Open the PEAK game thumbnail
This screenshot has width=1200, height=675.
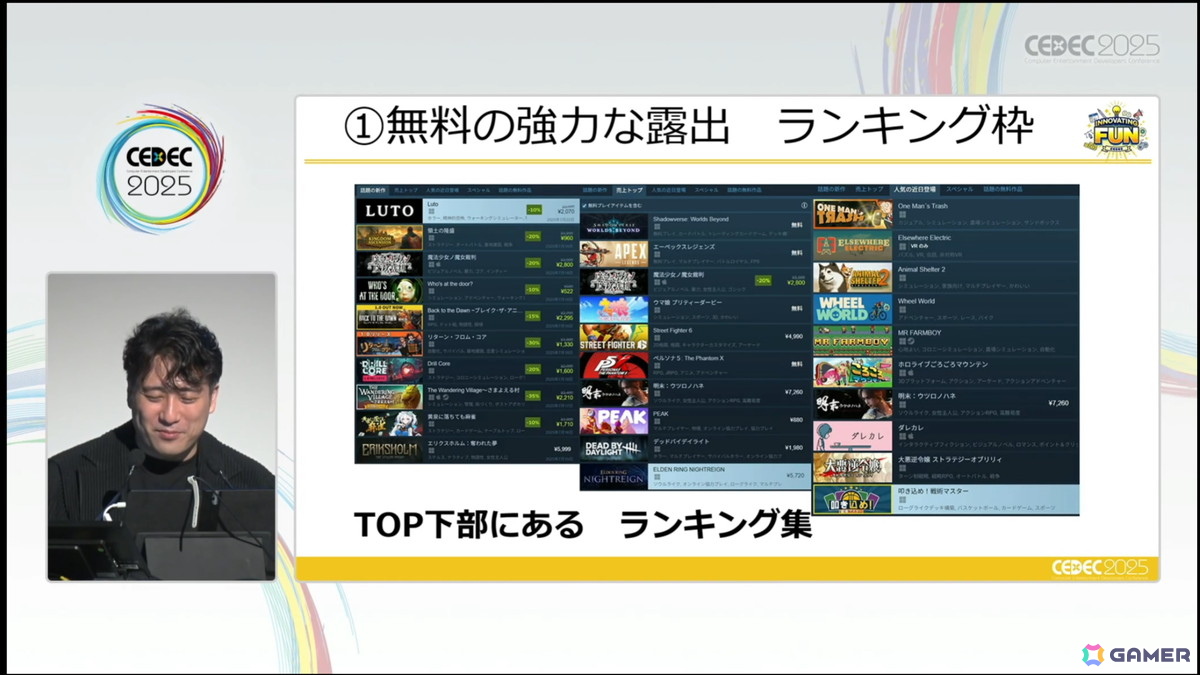click(x=614, y=421)
